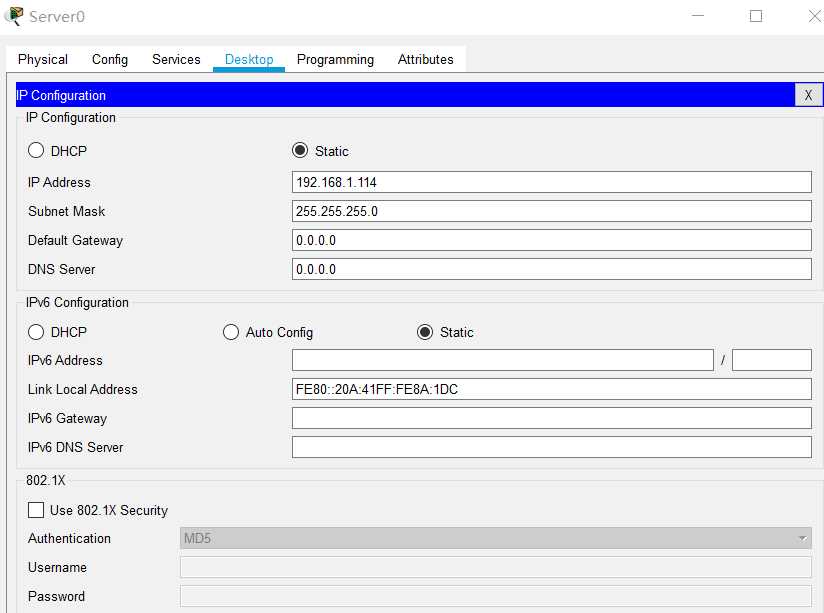
Task: Open the Physical tab
Action: tap(43, 59)
